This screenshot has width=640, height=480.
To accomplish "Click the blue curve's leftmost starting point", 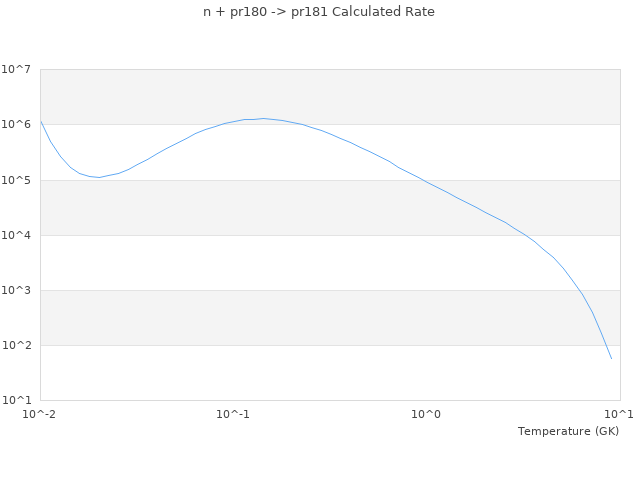I will coord(40,120).
